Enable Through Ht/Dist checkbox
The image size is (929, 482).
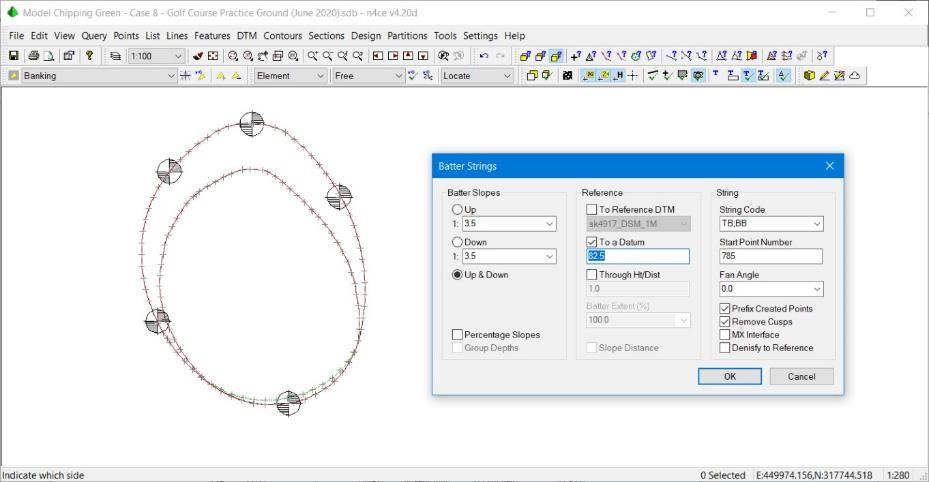coord(591,274)
